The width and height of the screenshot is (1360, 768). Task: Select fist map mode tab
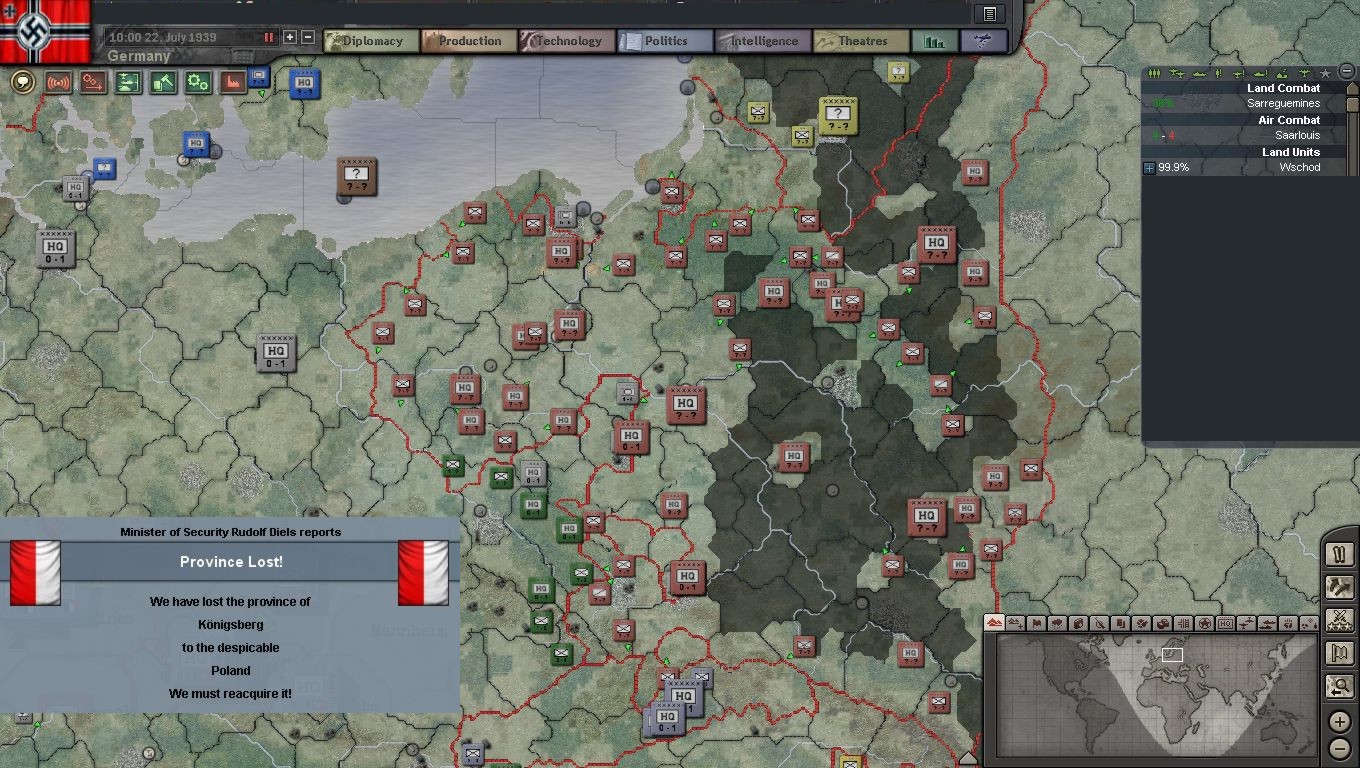pyautogui.click(x=1288, y=623)
